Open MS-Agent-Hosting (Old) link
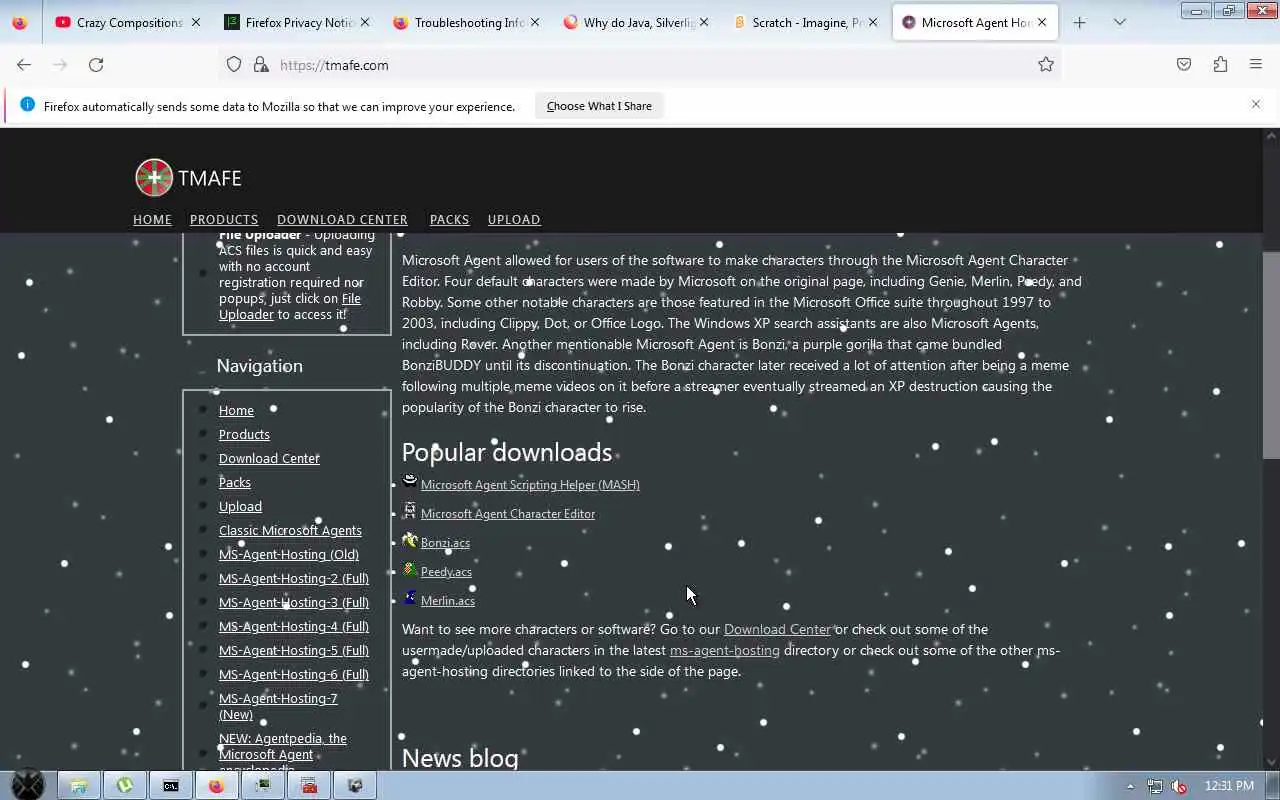 click(x=288, y=554)
